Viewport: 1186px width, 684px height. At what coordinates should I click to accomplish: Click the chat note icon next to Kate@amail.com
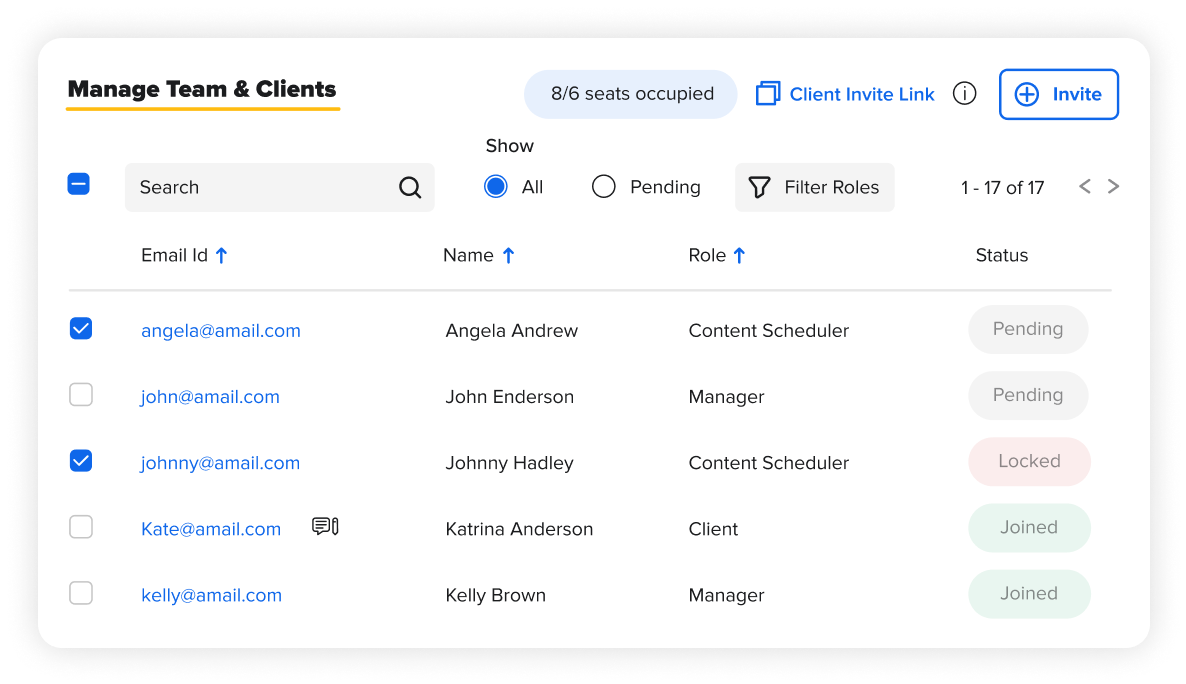(x=325, y=526)
